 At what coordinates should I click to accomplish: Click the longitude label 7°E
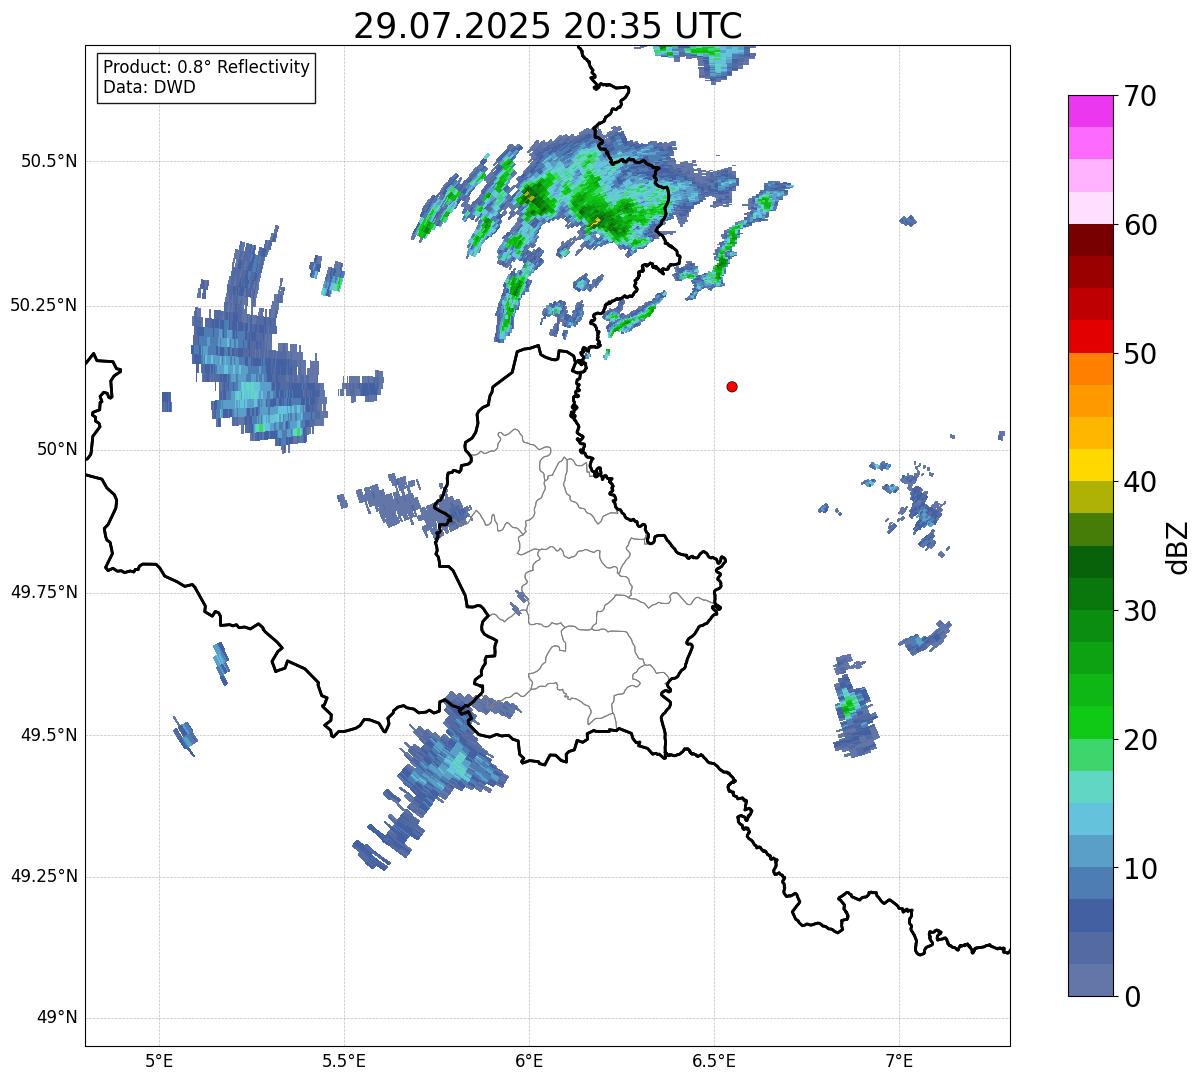[x=899, y=1060]
